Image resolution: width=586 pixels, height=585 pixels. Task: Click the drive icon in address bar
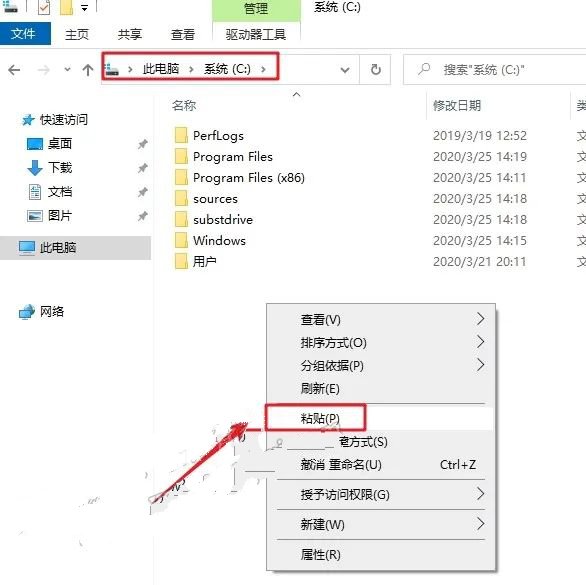112,69
